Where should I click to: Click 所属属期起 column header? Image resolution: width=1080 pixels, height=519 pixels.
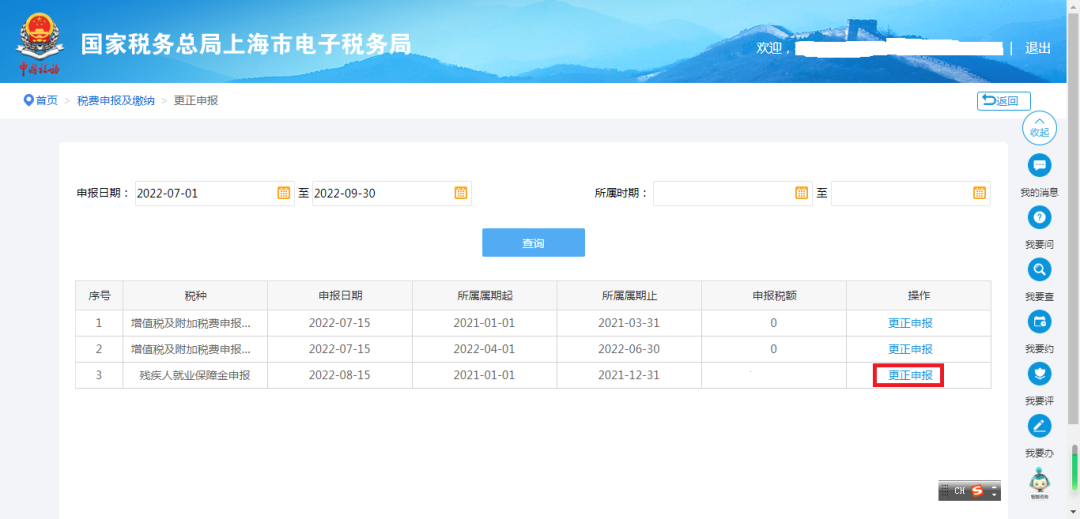(485, 295)
